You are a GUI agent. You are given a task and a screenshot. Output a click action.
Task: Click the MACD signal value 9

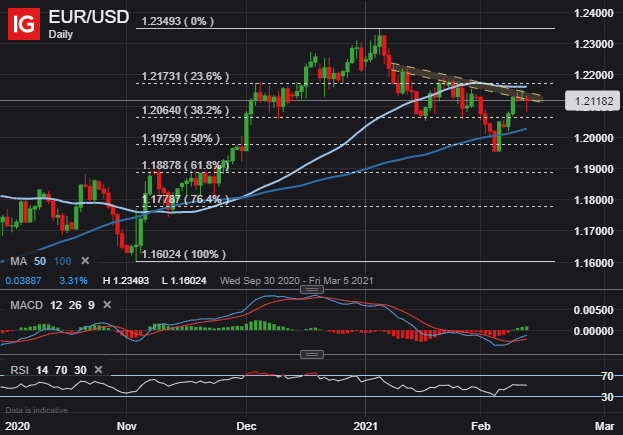coord(91,305)
